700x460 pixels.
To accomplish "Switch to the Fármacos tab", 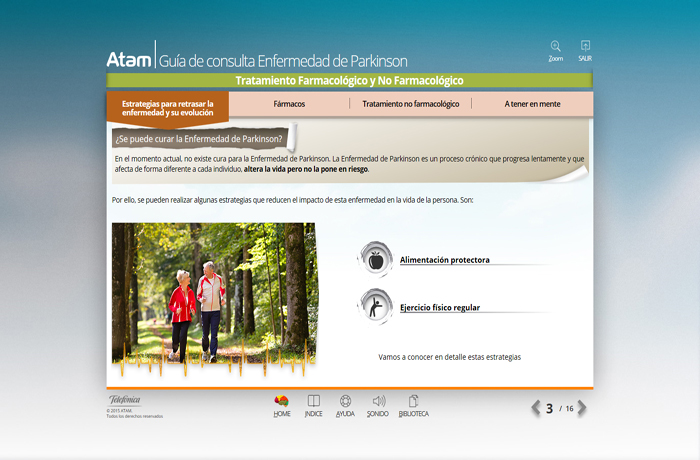I will point(289,104).
